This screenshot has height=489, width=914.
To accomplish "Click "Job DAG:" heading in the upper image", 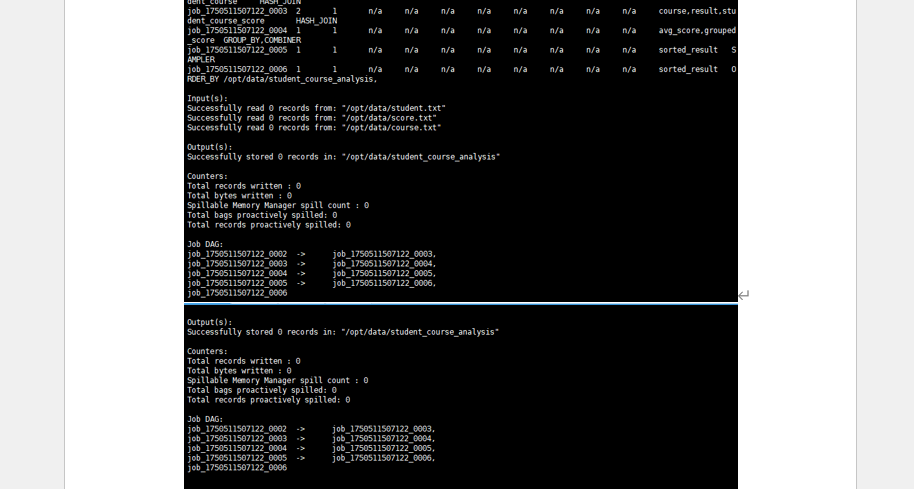I will point(205,244).
